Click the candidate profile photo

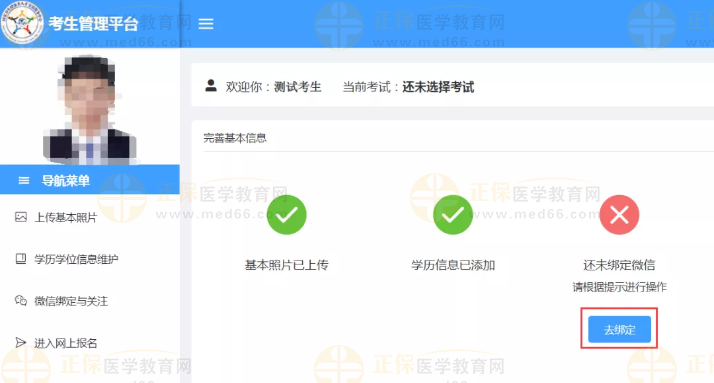click(x=90, y=109)
